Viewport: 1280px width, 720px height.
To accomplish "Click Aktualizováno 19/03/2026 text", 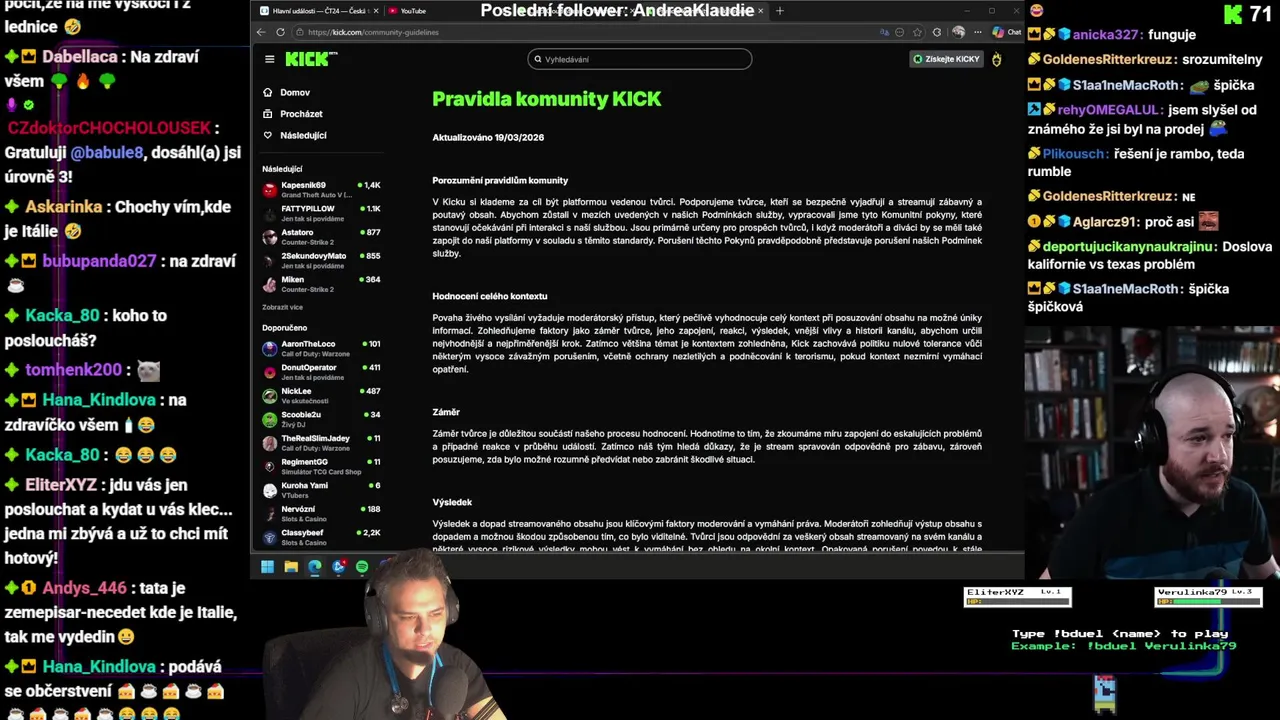I will pyautogui.click(x=488, y=138).
